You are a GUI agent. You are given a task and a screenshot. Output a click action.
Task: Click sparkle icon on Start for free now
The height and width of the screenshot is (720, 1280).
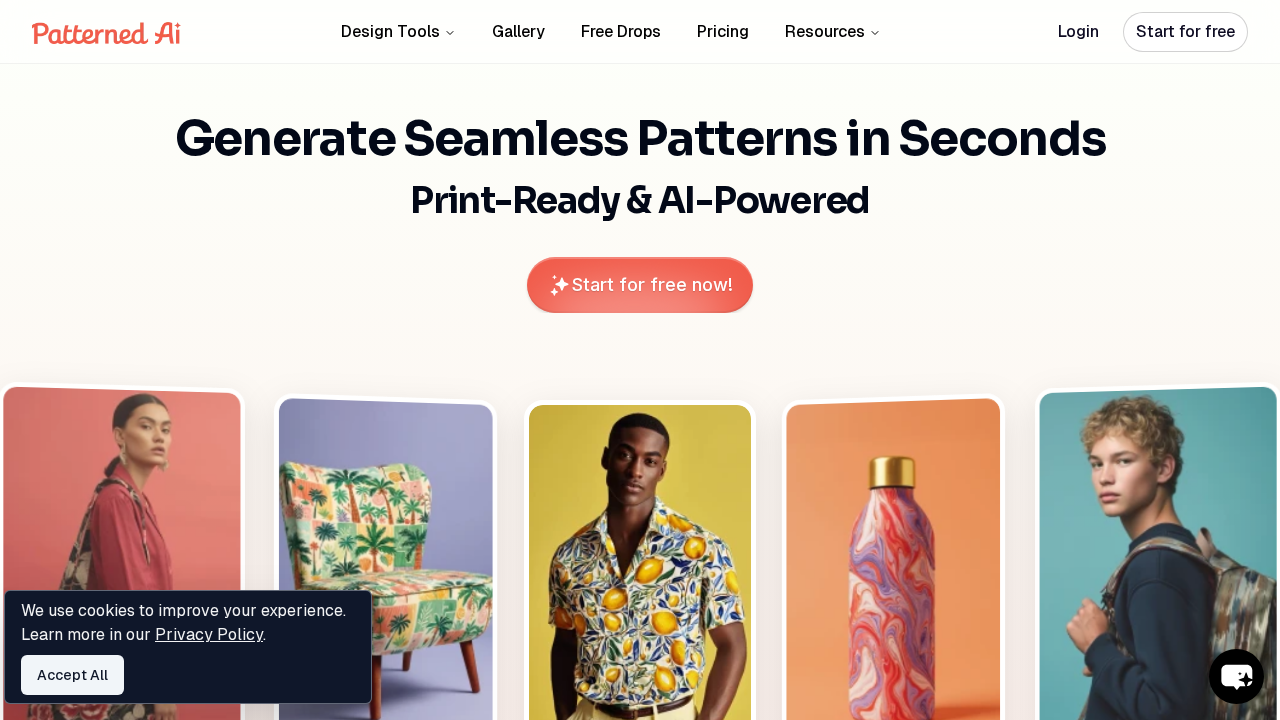[x=559, y=285]
